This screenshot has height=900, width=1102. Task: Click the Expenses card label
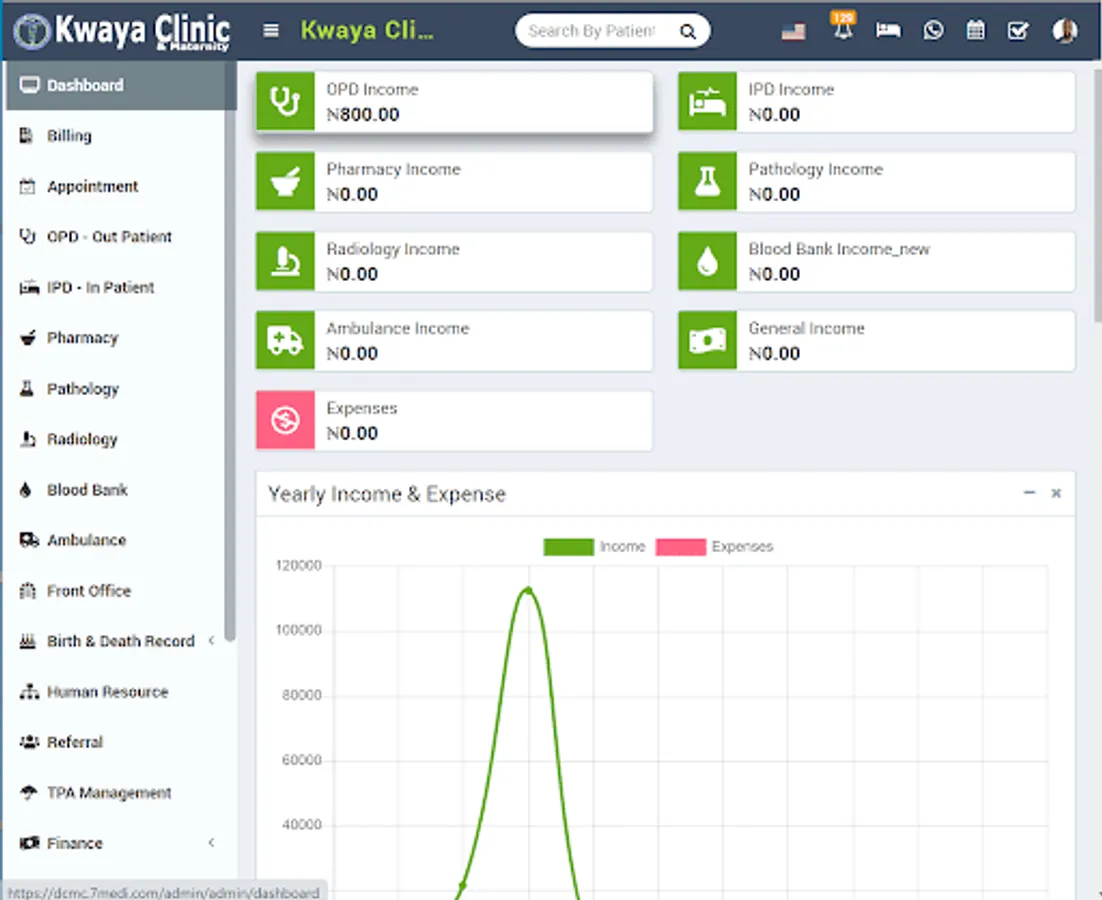(x=361, y=408)
